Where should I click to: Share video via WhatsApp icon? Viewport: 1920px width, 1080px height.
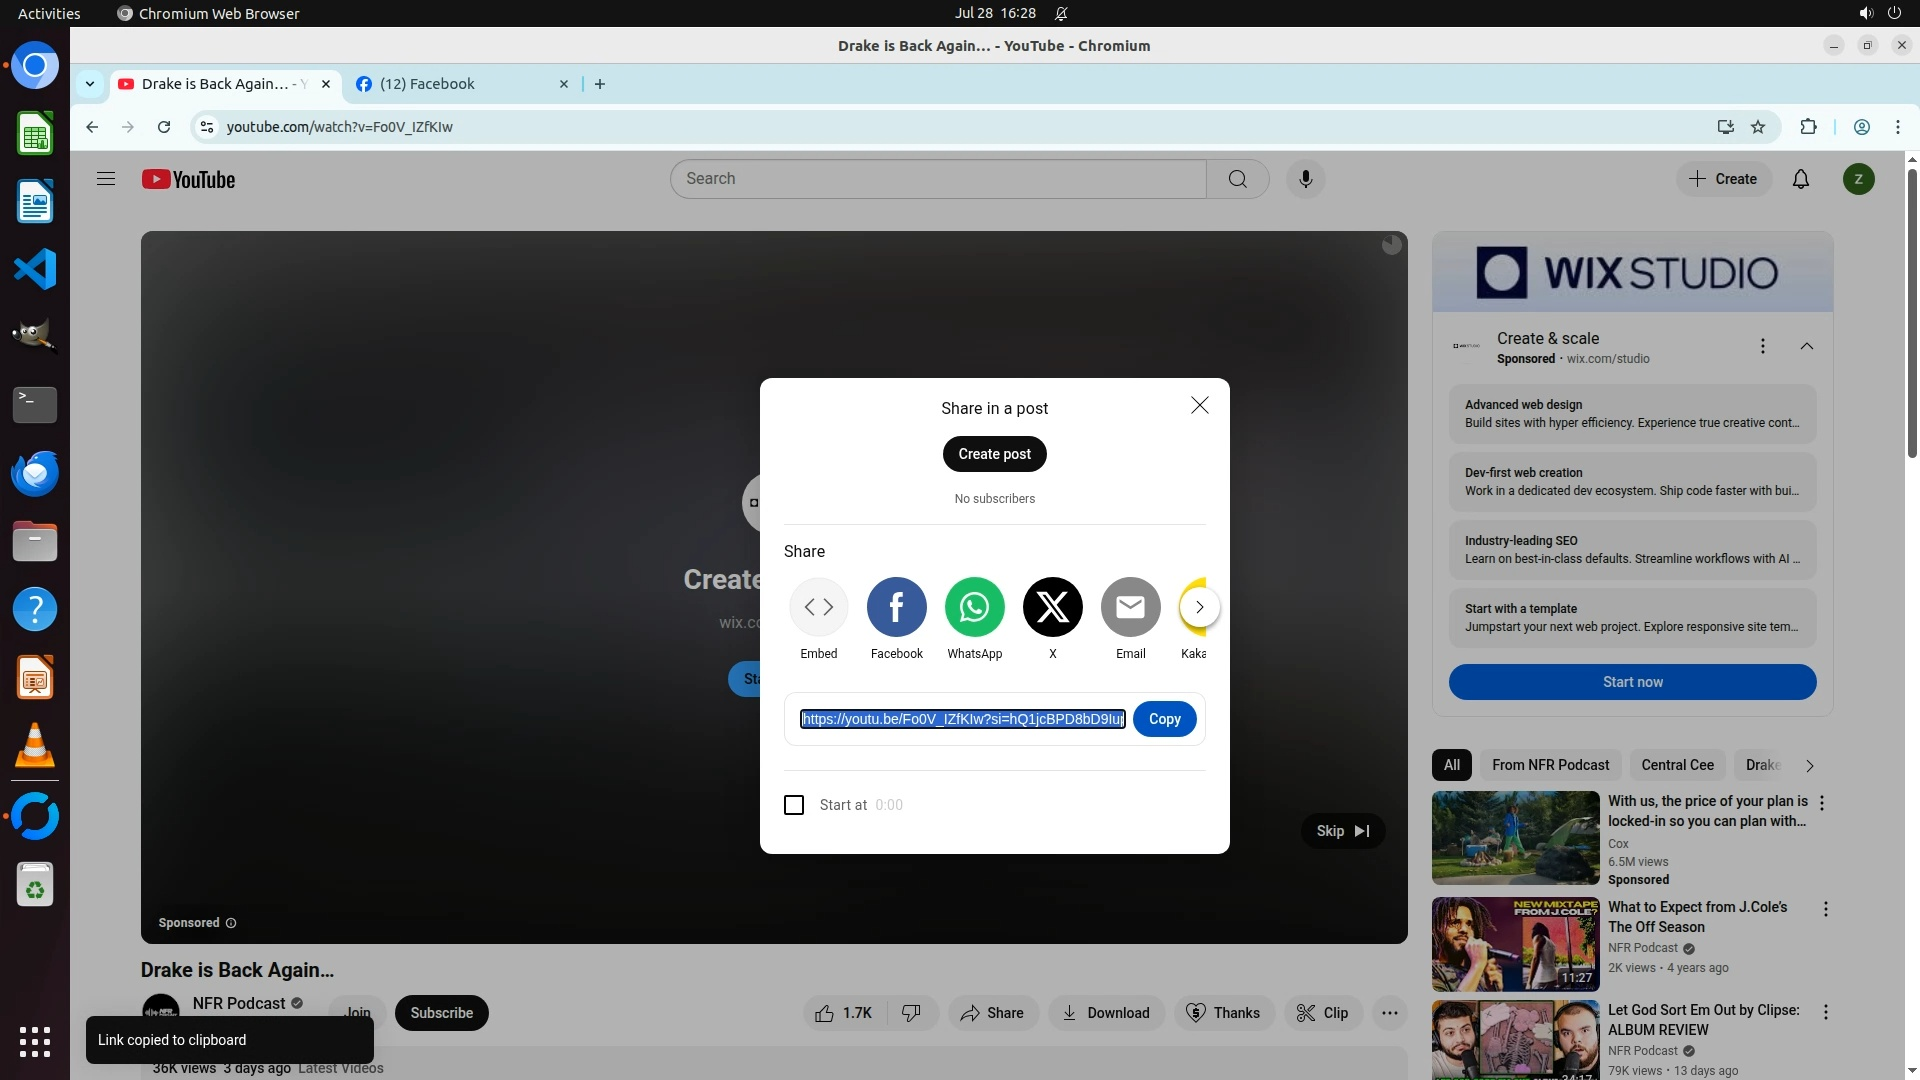tap(974, 607)
